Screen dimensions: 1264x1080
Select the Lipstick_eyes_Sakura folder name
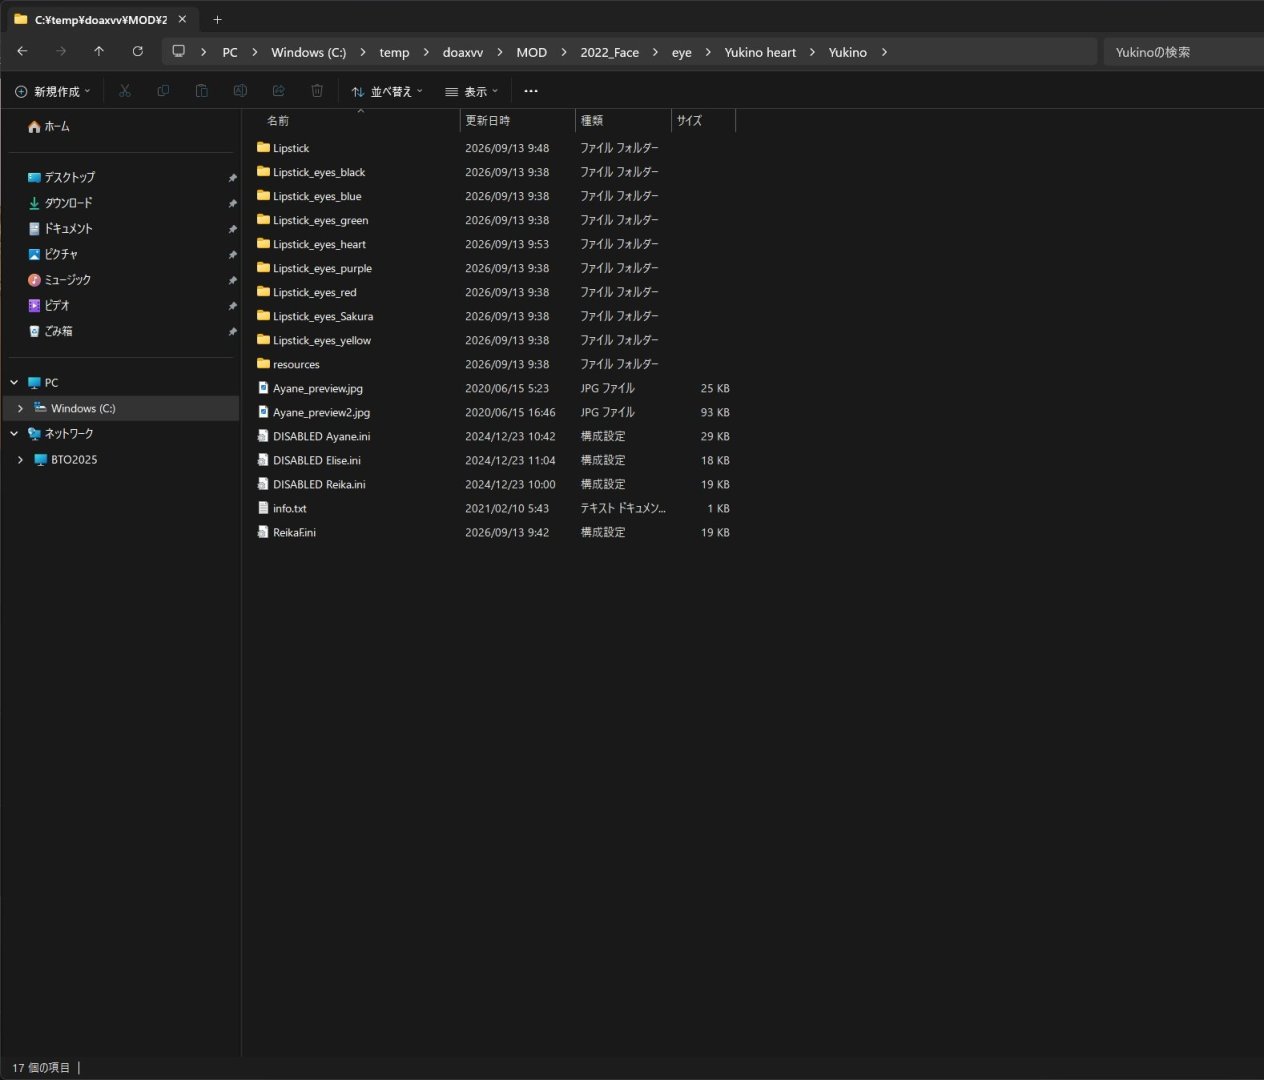pos(323,316)
